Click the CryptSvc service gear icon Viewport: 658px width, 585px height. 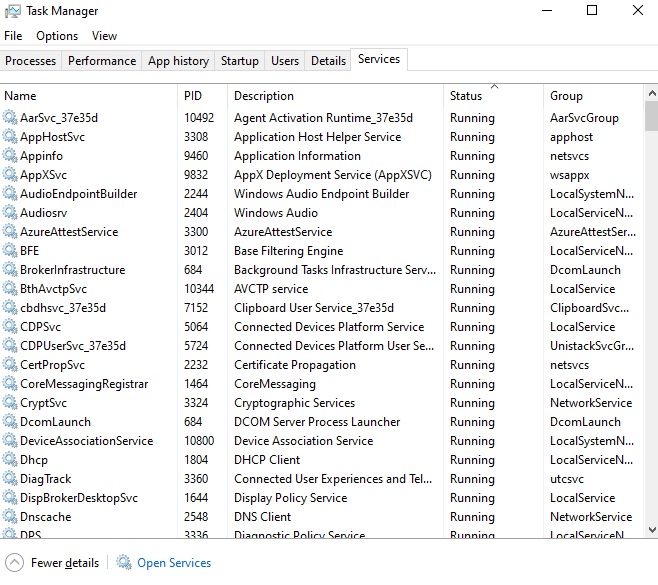10,402
